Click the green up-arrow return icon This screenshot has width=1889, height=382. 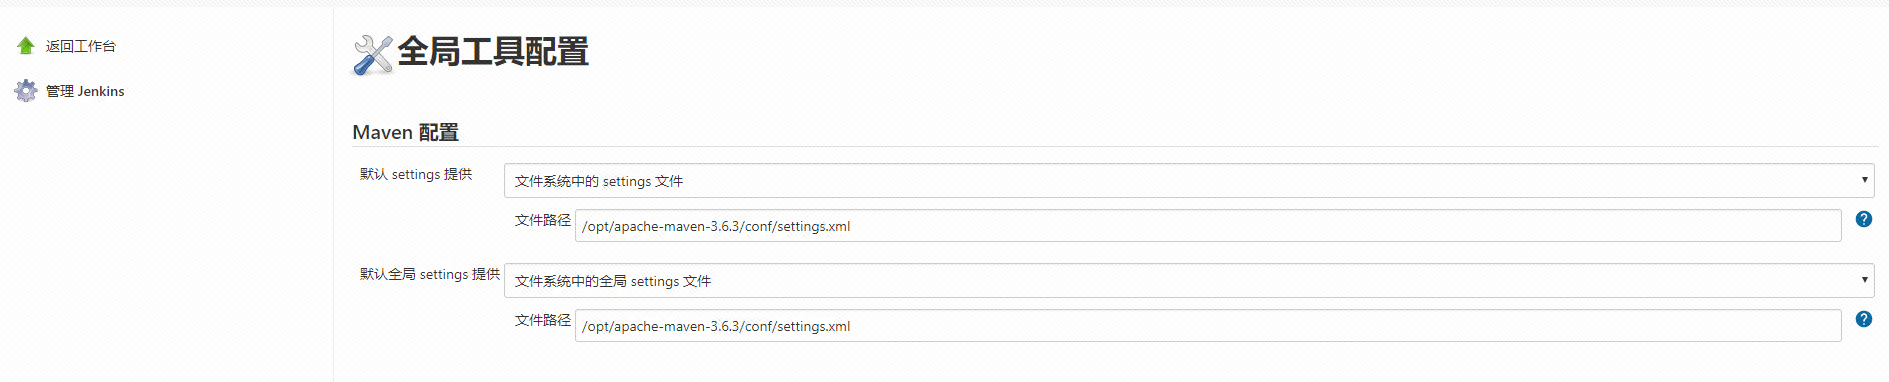[26, 45]
